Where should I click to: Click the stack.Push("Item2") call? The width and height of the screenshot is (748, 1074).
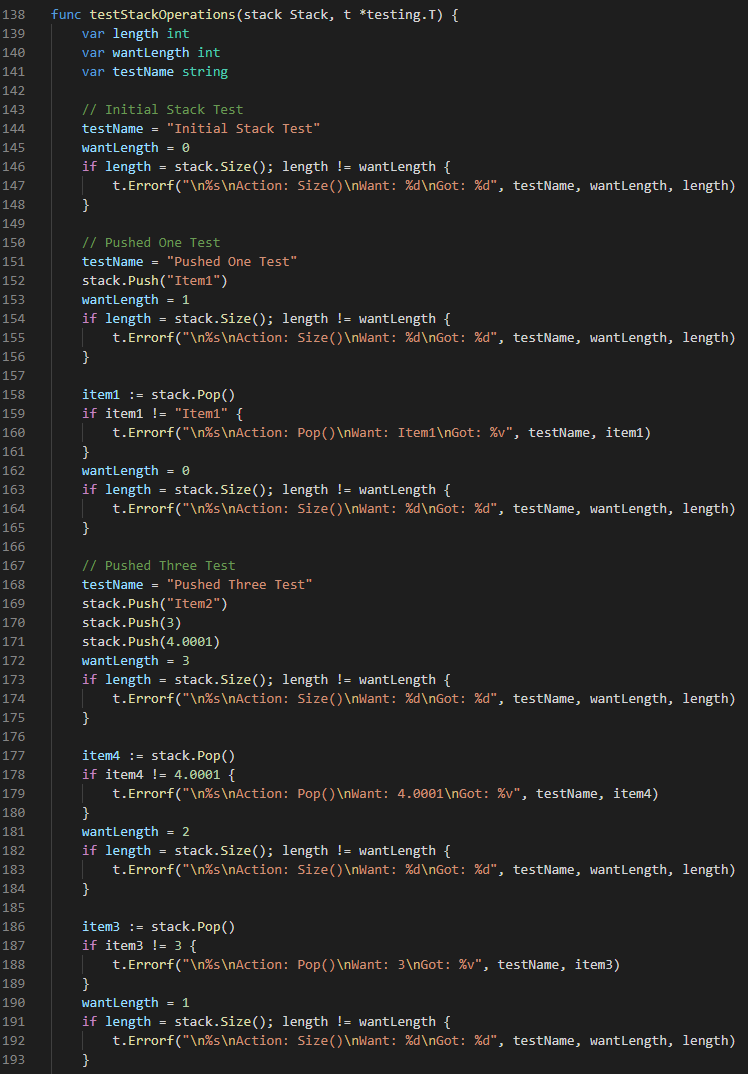click(x=155, y=604)
